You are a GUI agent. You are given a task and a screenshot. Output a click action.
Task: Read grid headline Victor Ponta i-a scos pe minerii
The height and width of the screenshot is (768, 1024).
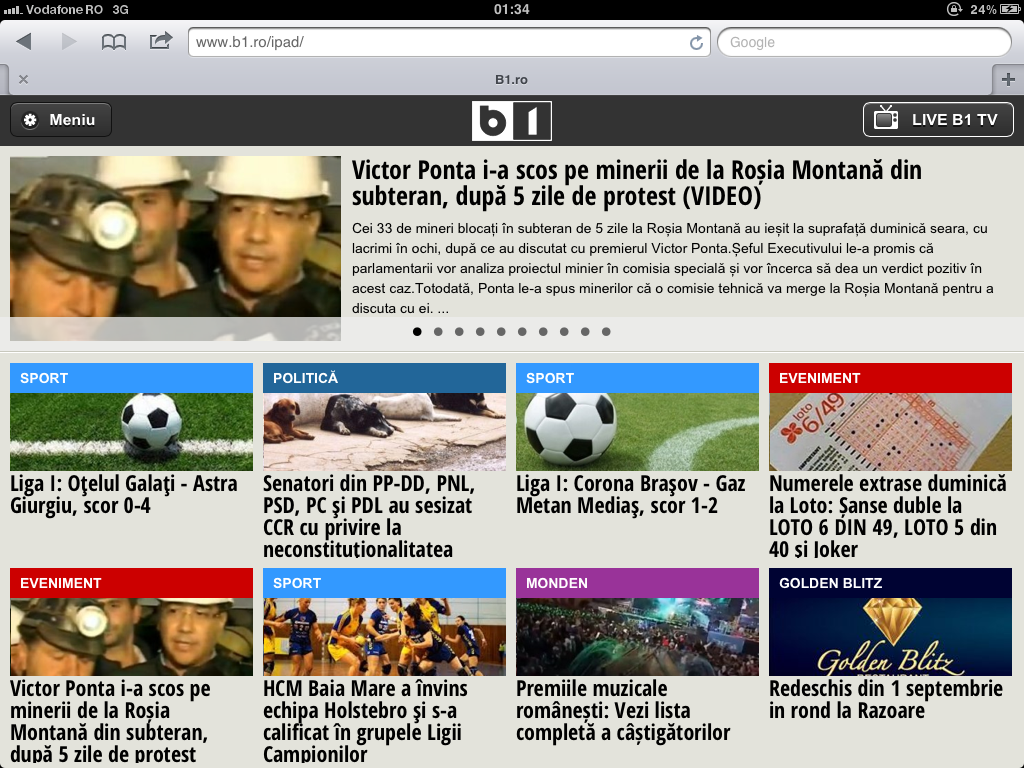[110, 722]
